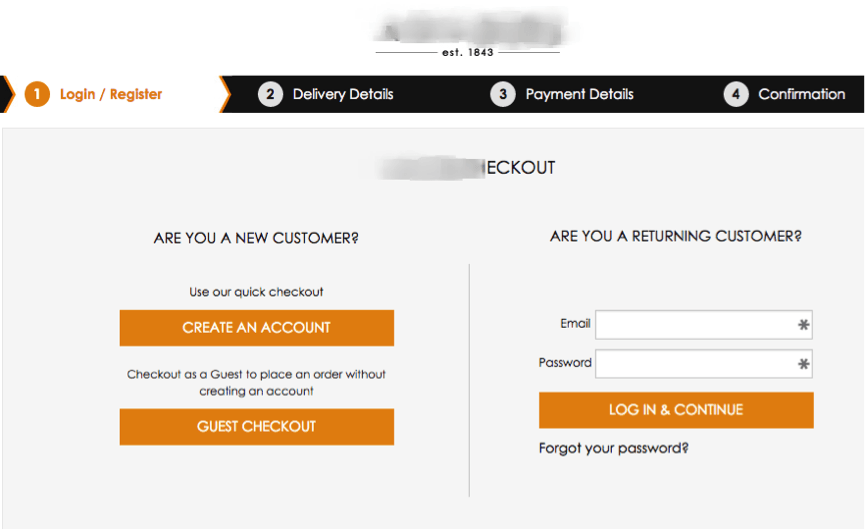Image resolution: width=865 pixels, height=530 pixels.
Task: Click the Password field label
Action: click(x=565, y=362)
